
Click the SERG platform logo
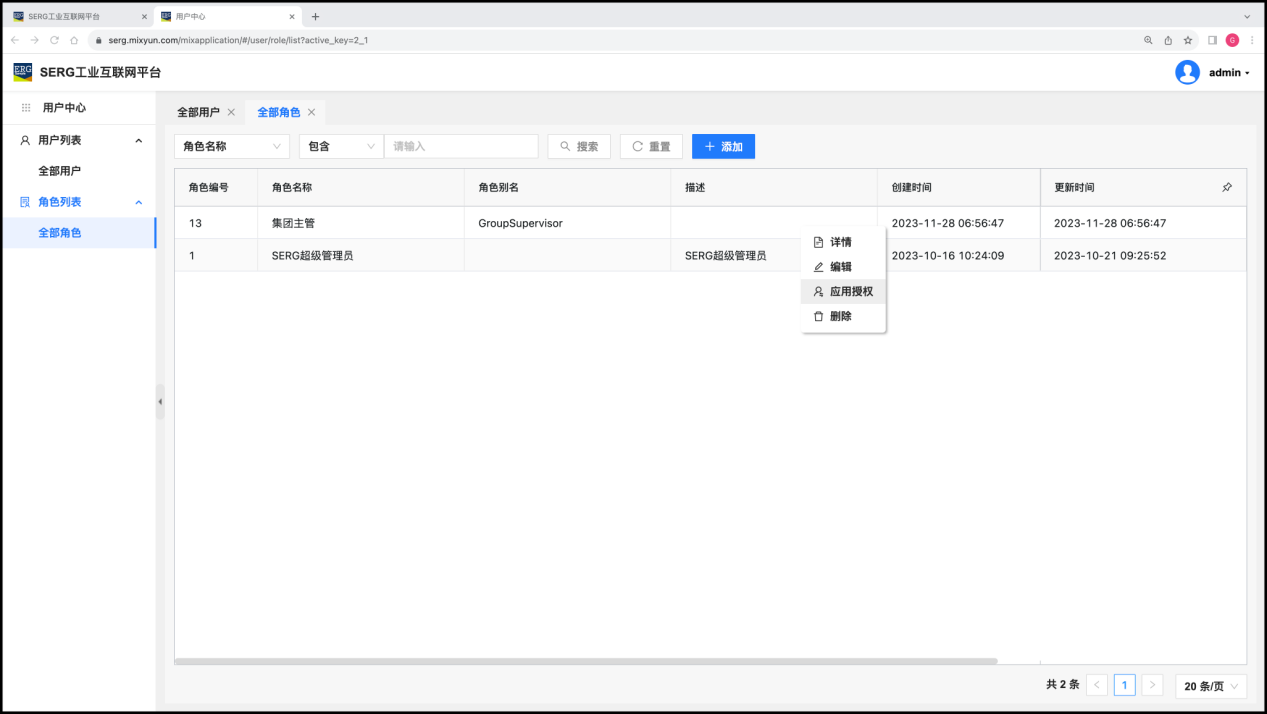click(22, 72)
